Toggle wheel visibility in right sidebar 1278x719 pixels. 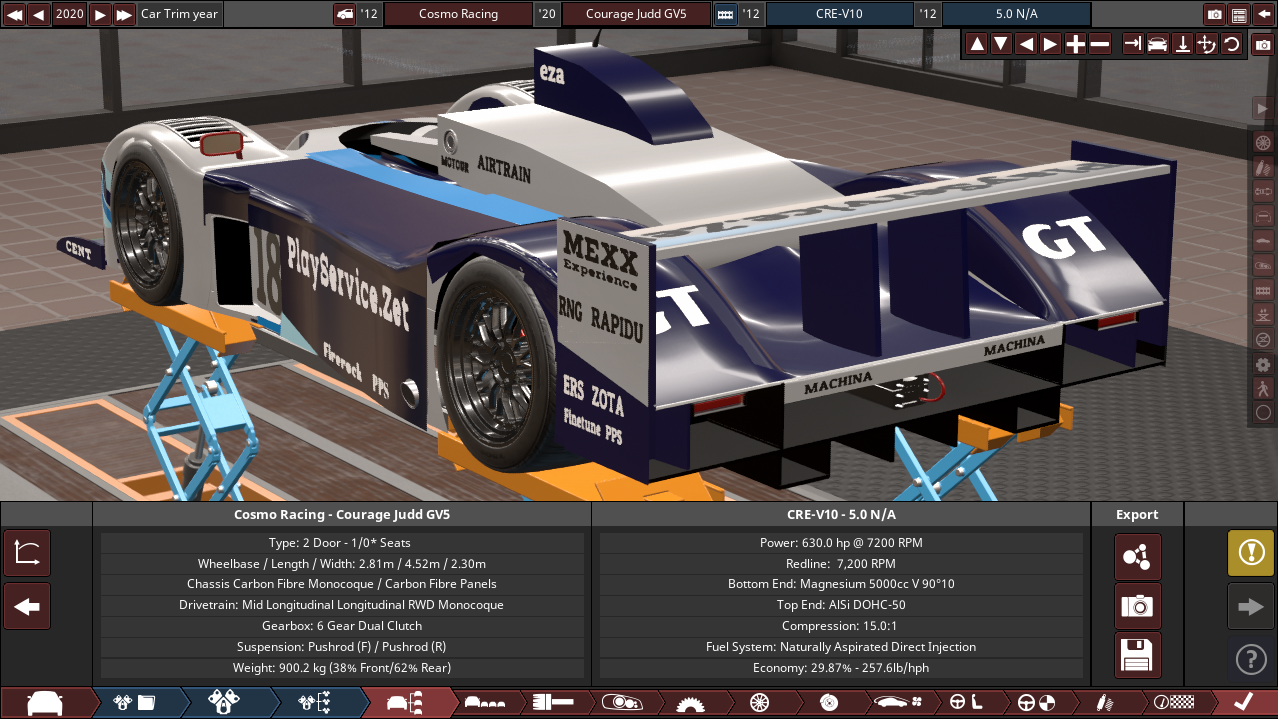pyautogui.click(x=1263, y=142)
